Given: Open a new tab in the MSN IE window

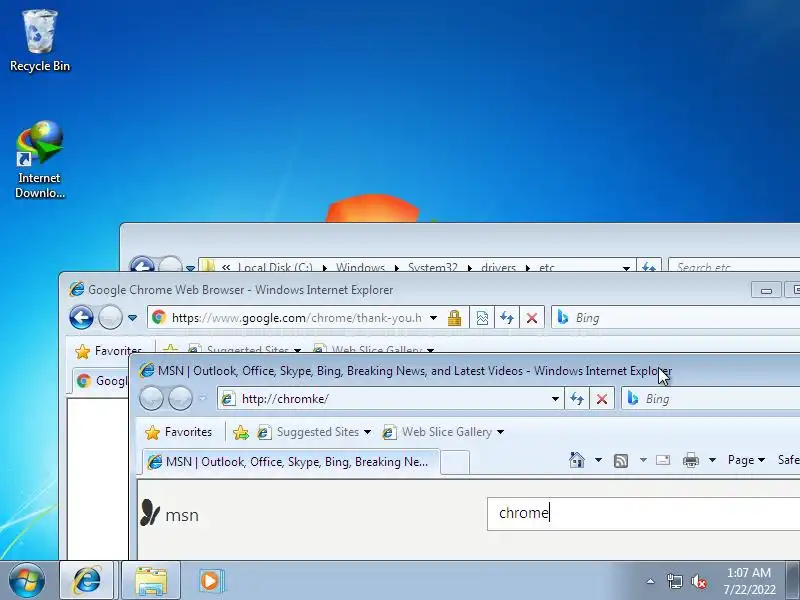Looking at the screenshot, I should [455, 462].
